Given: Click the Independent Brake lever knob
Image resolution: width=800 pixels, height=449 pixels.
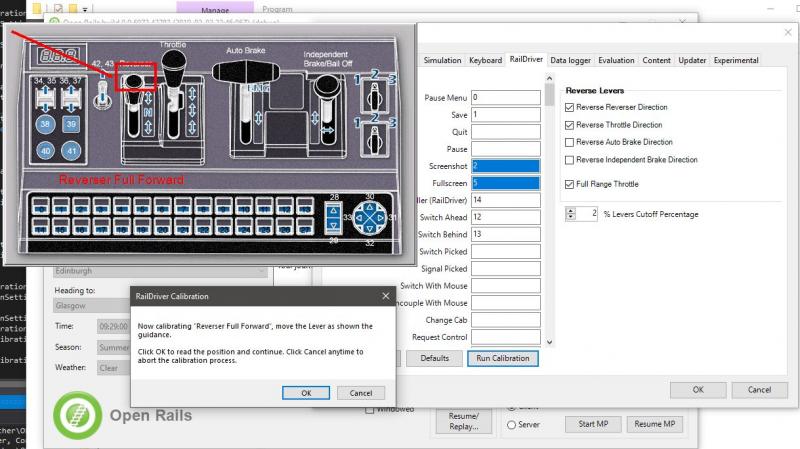Looking at the screenshot, I should pos(327,87).
